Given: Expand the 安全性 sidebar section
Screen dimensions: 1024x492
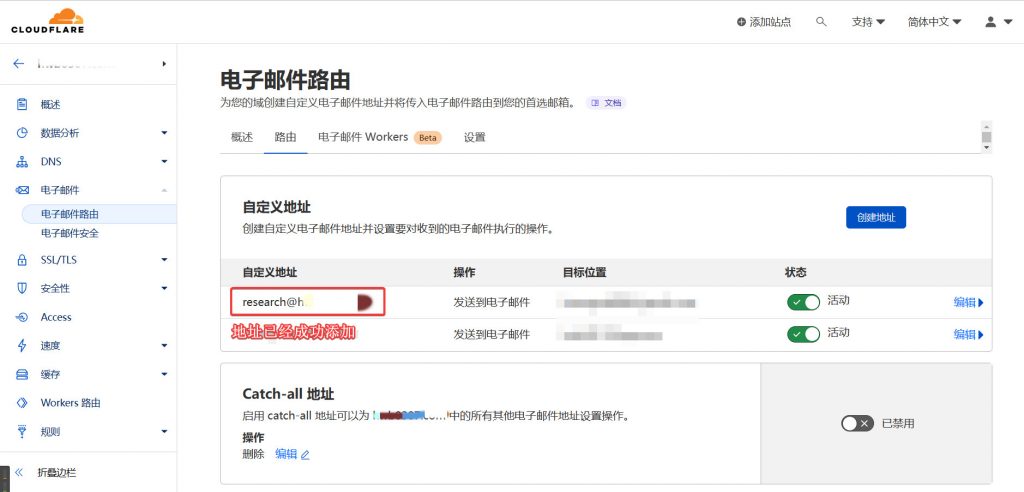Looking at the screenshot, I should click(164, 288).
